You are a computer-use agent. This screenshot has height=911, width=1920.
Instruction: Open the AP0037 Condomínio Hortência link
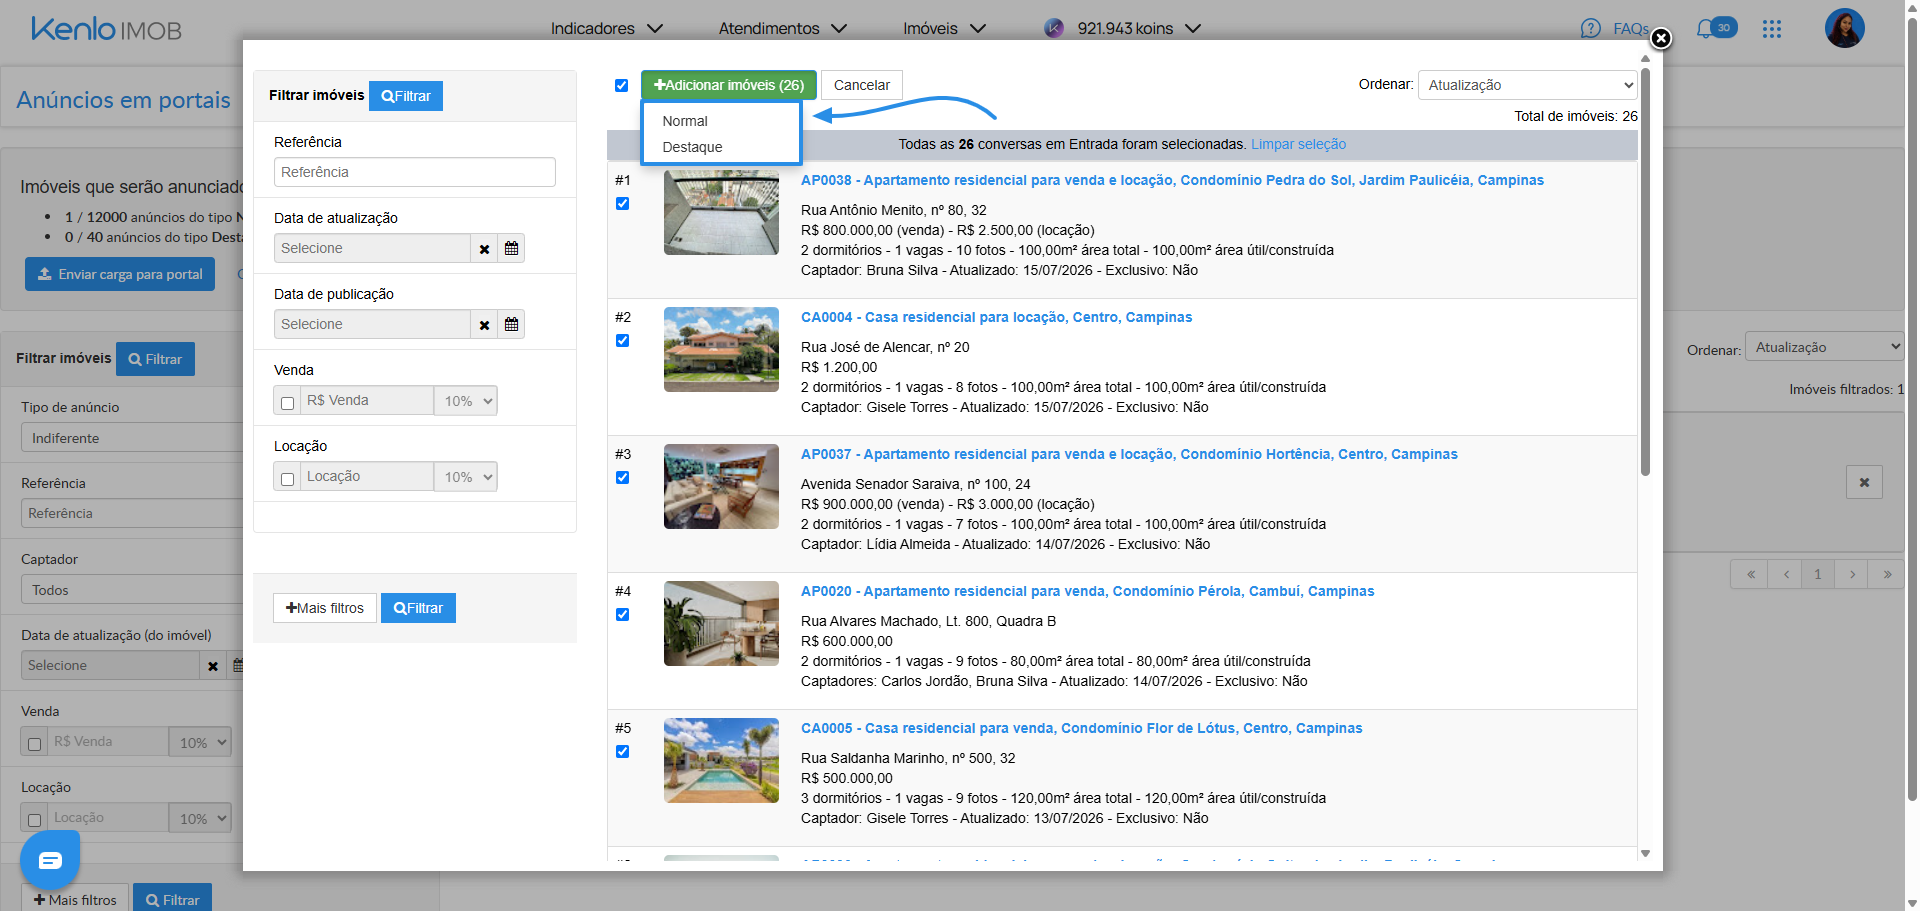1129,454
